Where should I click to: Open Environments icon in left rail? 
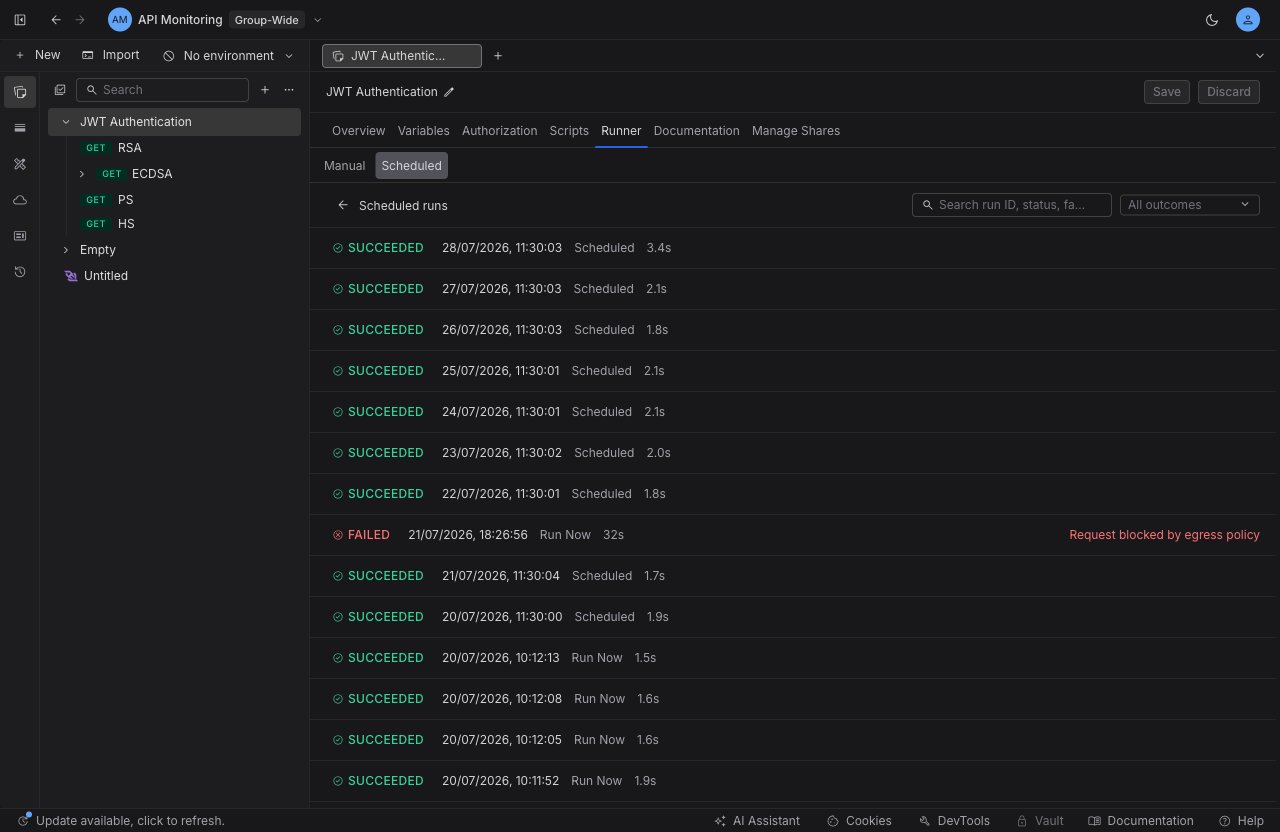tap(20, 128)
